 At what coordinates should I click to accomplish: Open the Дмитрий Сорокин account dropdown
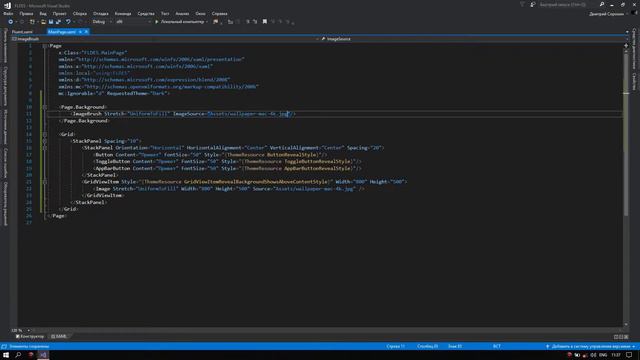pos(609,14)
